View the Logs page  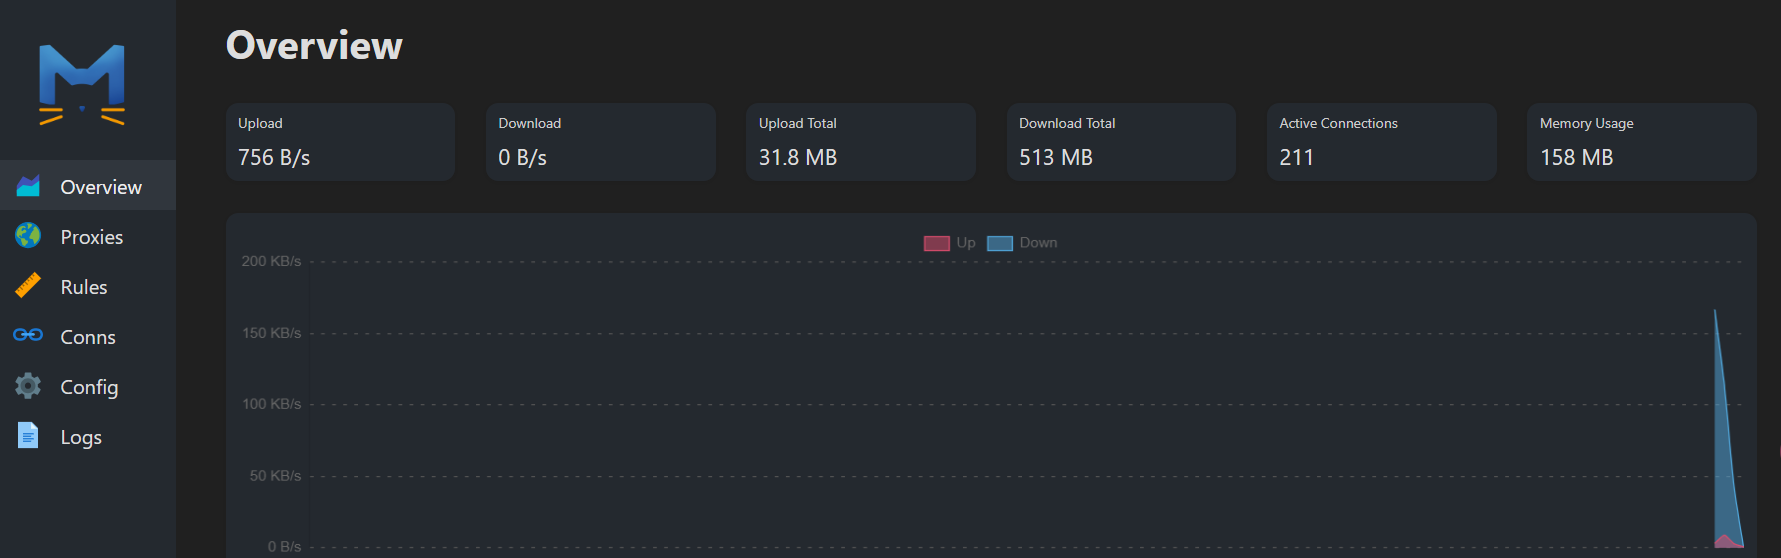(81, 437)
